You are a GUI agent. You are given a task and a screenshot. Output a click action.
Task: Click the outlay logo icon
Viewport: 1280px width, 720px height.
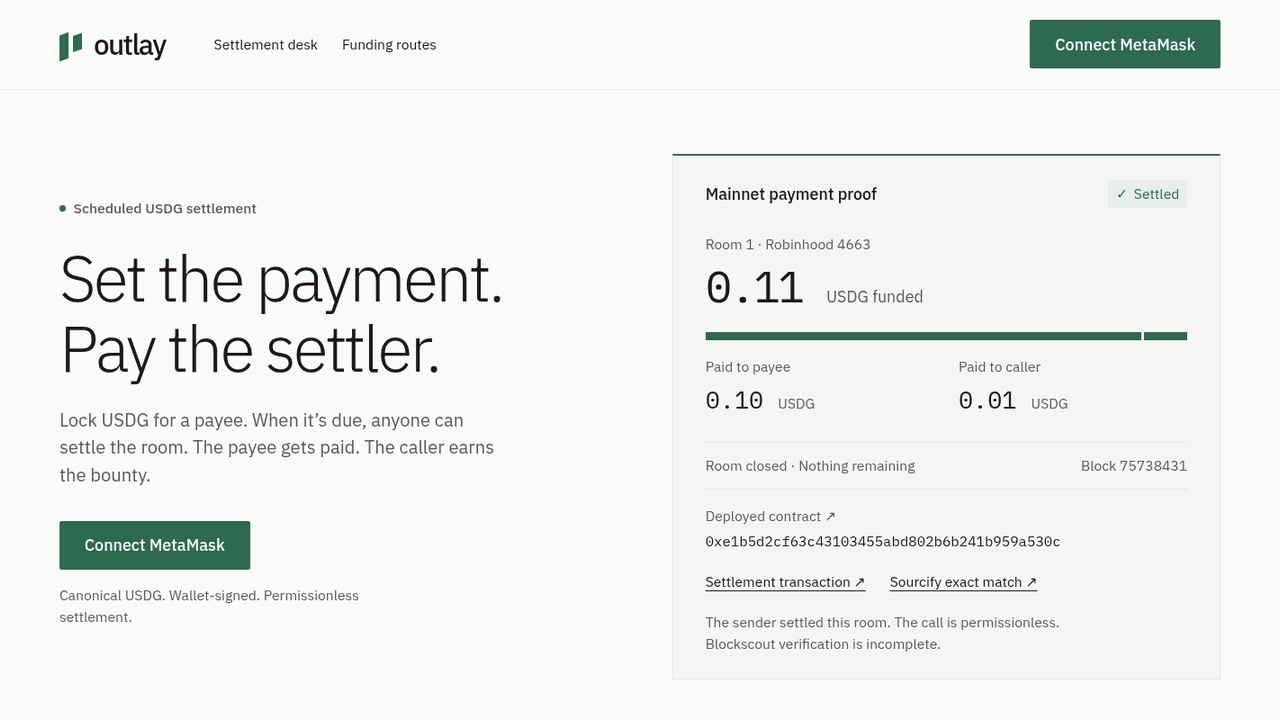[71, 46]
